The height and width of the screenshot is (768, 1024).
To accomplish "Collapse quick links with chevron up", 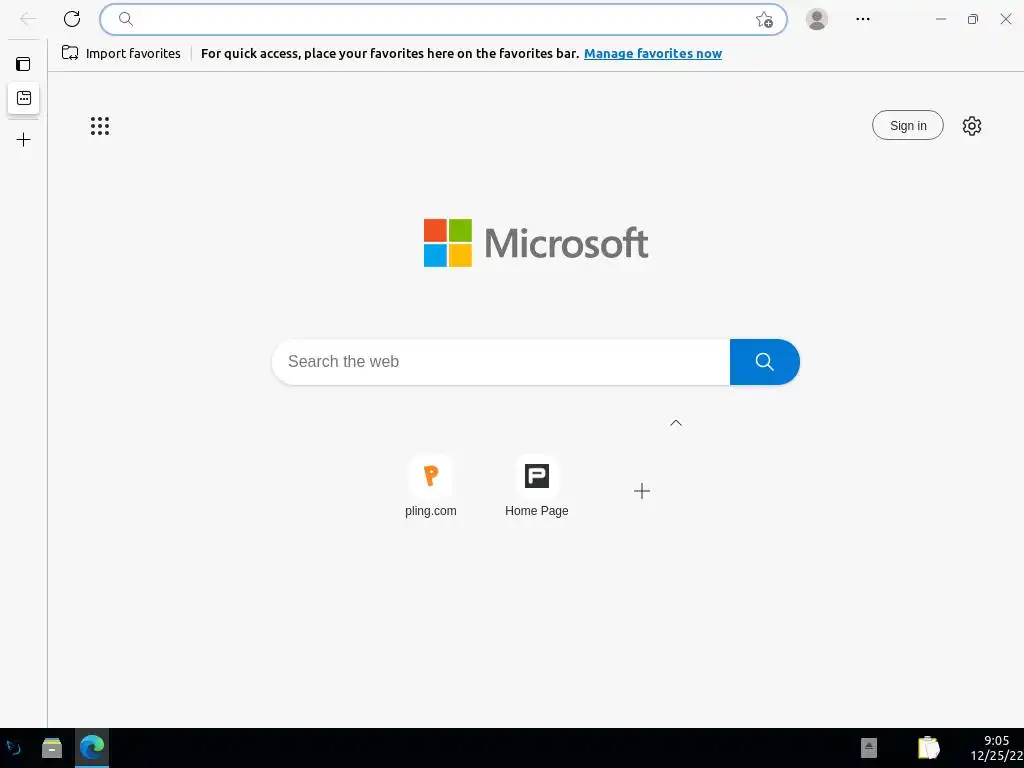I will click(x=676, y=423).
